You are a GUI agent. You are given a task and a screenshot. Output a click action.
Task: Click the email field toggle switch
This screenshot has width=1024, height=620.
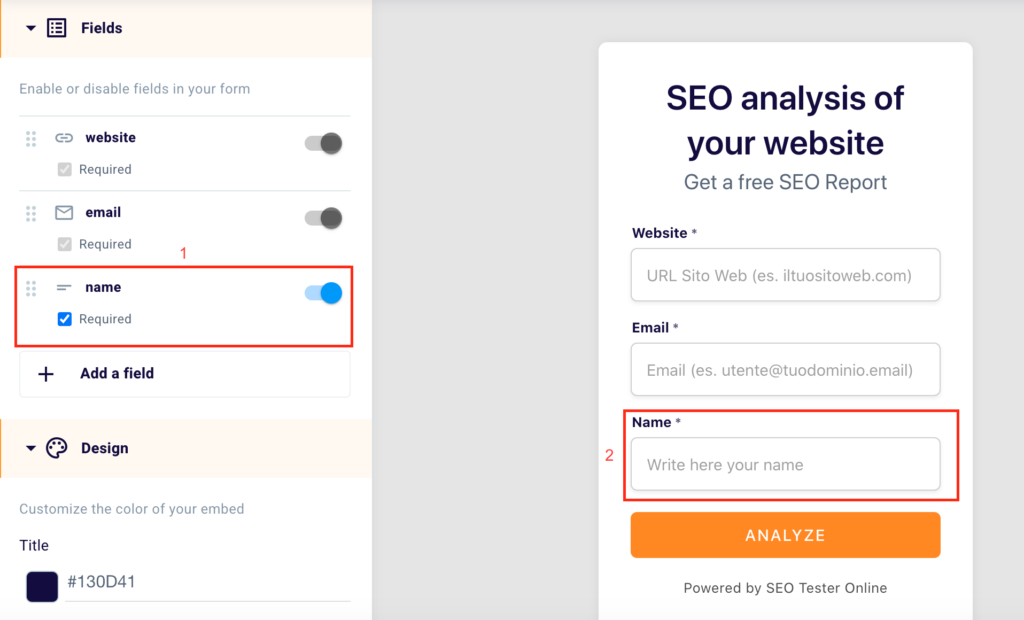(x=324, y=218)
